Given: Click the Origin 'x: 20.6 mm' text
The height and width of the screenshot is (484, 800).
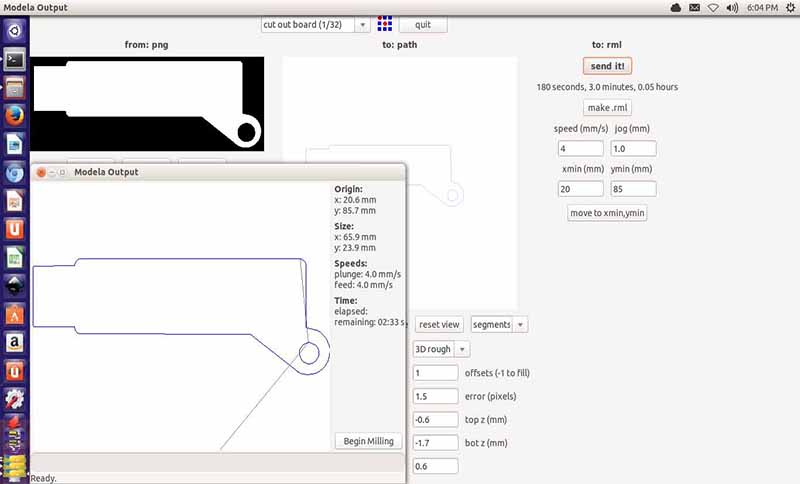Looking at the screenshot, I should pyautogui.click(x=355, y=200).
